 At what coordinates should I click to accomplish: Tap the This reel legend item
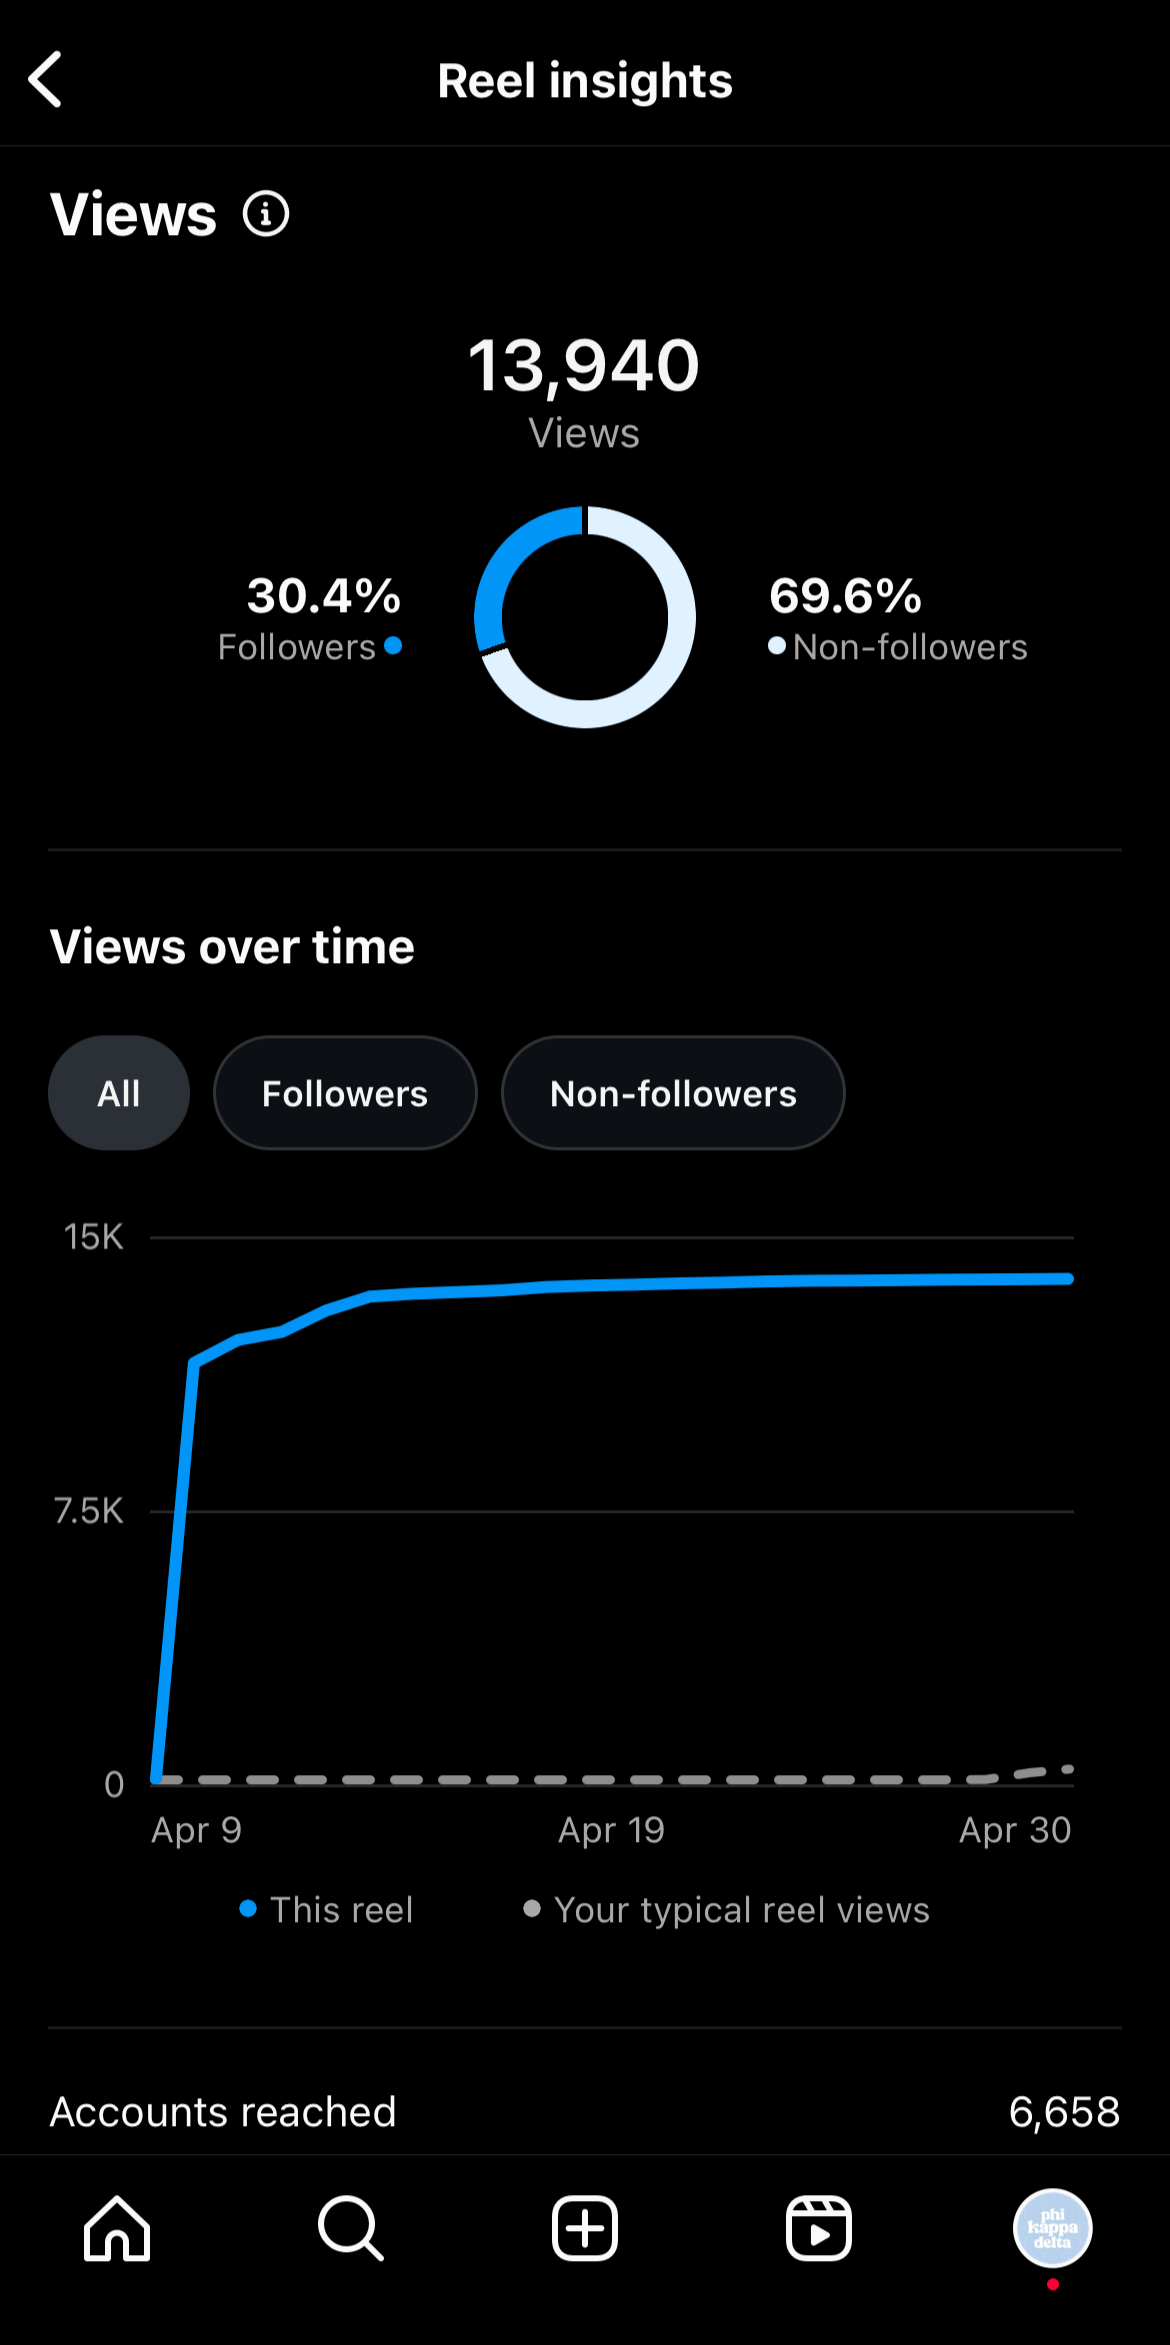click(x=326, y=1910)
